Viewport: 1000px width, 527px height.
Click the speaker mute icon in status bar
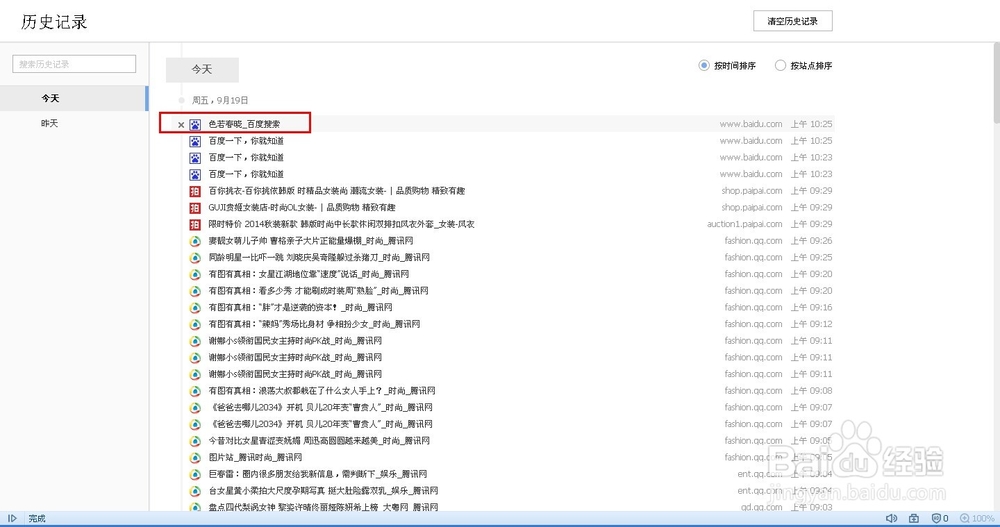coord(892,519)
